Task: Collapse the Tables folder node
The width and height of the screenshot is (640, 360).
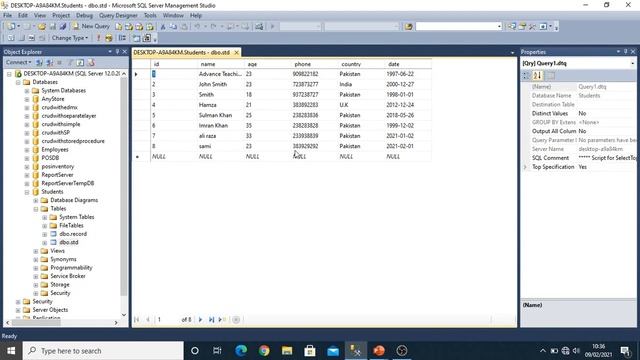Action: click(x=36, y=209)
